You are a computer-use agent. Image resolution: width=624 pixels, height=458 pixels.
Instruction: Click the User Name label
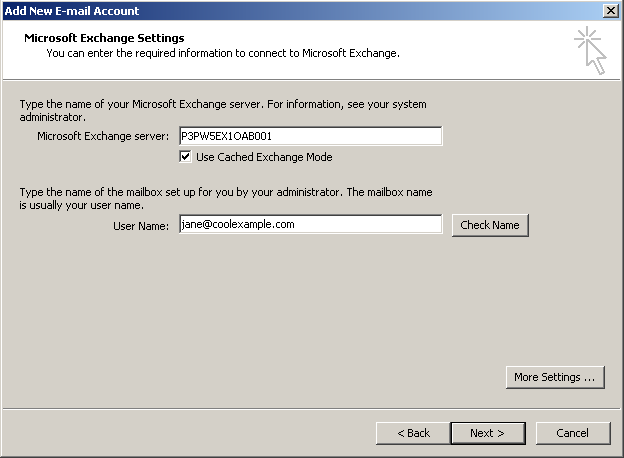(x=141, y=226)
